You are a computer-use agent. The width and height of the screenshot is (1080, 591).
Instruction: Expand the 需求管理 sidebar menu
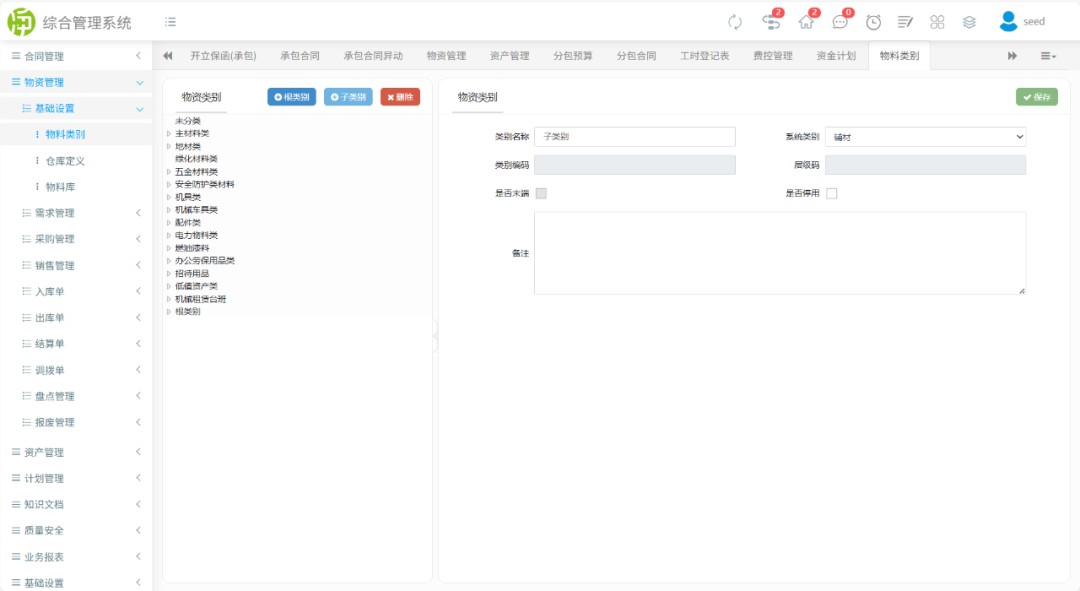(x=80, y=213)
